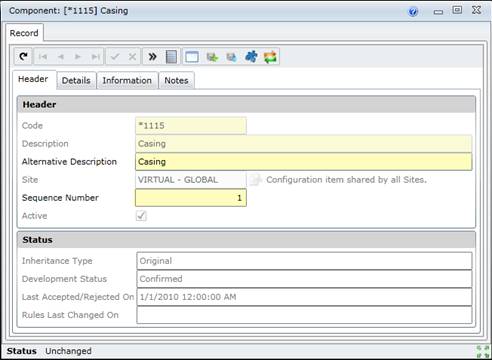Click the refresh arrow icon in the toolbar
Viewport: 492px width, 360px height.
[x=23, y=57]
